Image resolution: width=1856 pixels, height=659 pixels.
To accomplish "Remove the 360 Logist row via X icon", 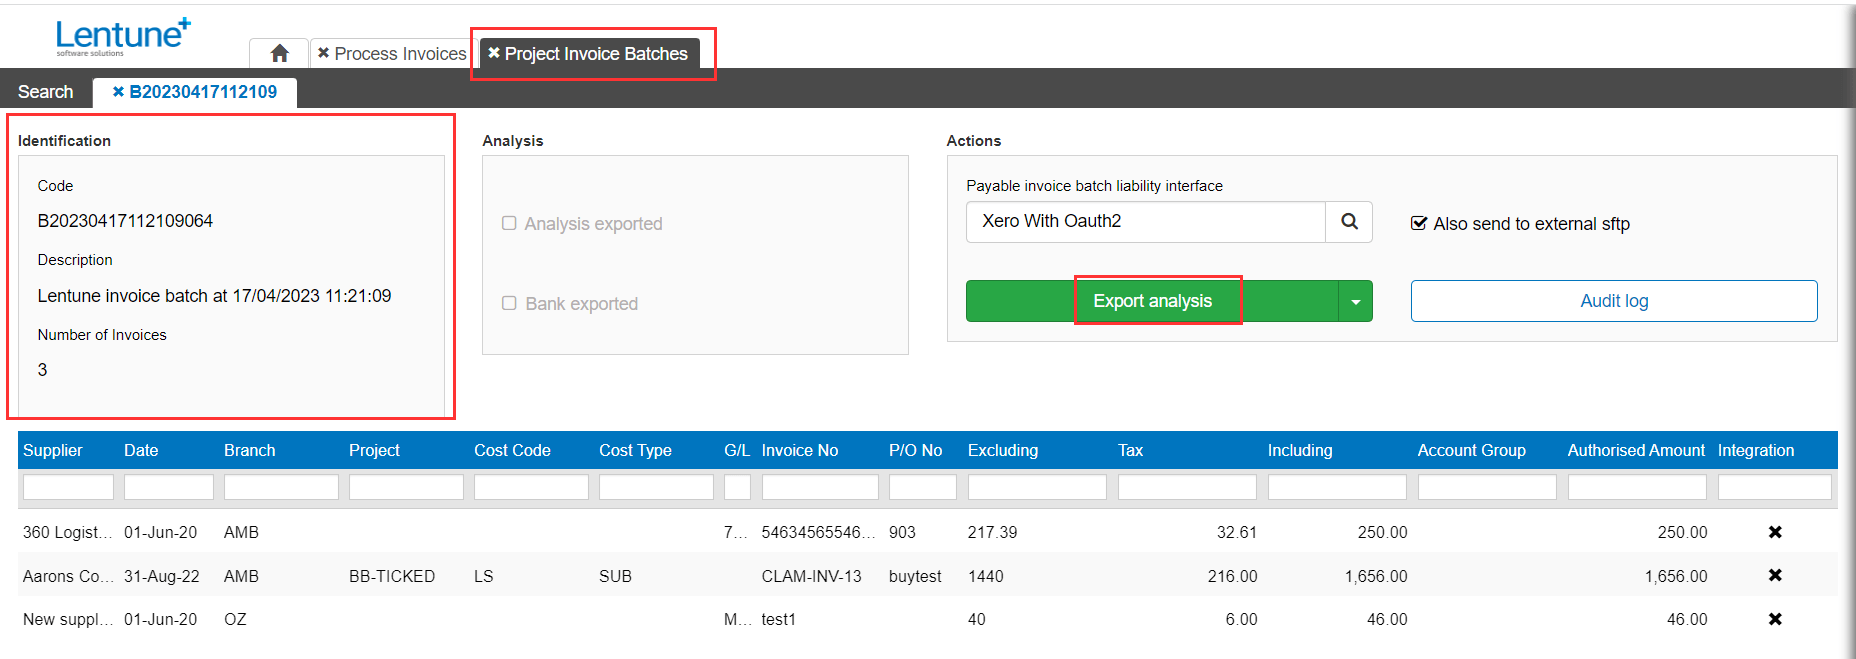I will point(1775,532).
